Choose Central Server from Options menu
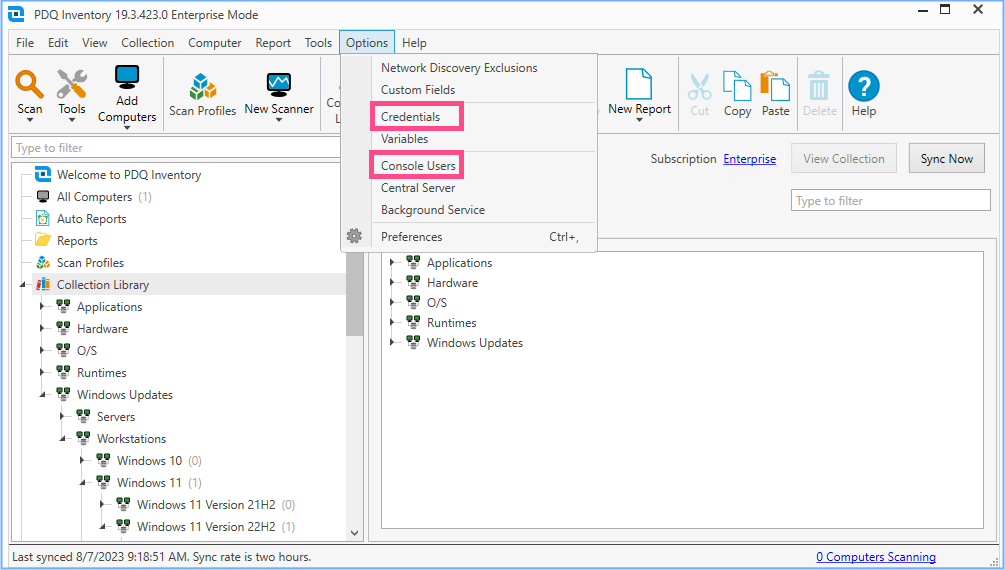Screen dimensions: 1005x570 [x=418, y=188]
